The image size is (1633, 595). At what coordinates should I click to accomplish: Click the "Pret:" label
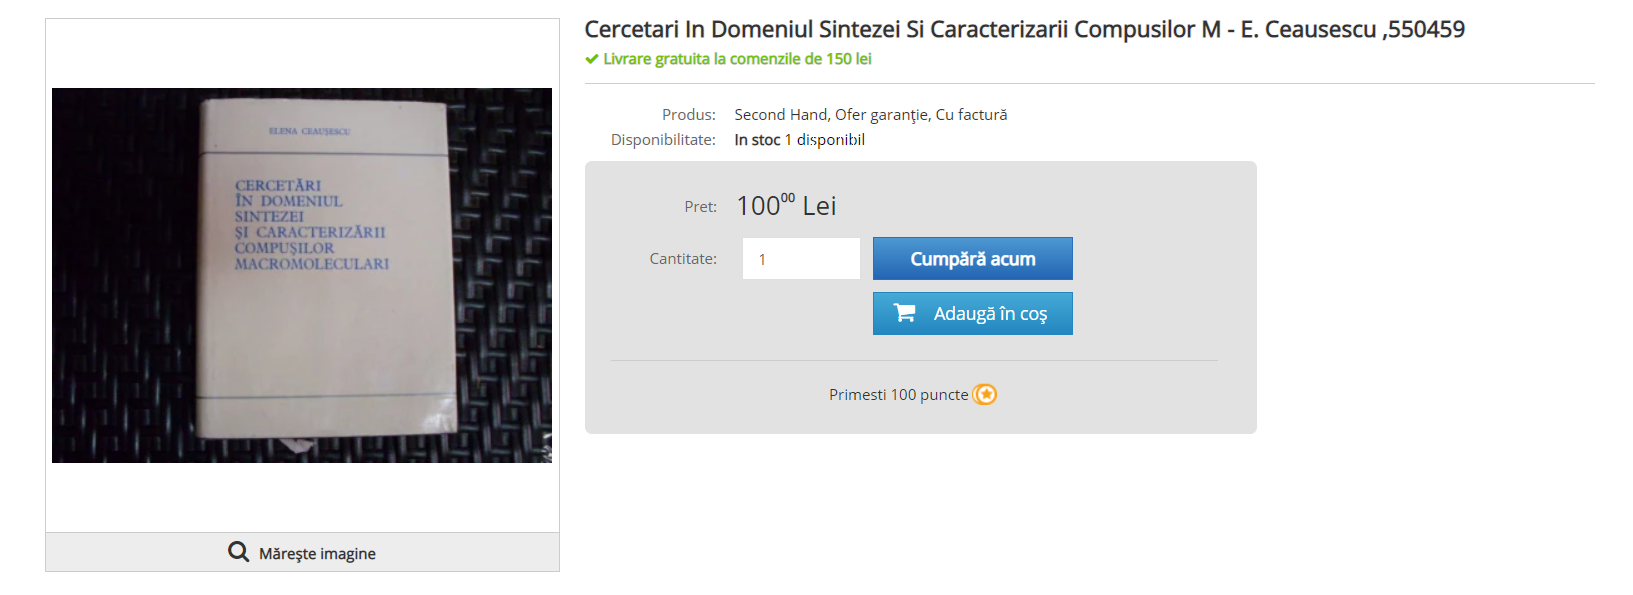pyautogui.click(x=700, y=207)
